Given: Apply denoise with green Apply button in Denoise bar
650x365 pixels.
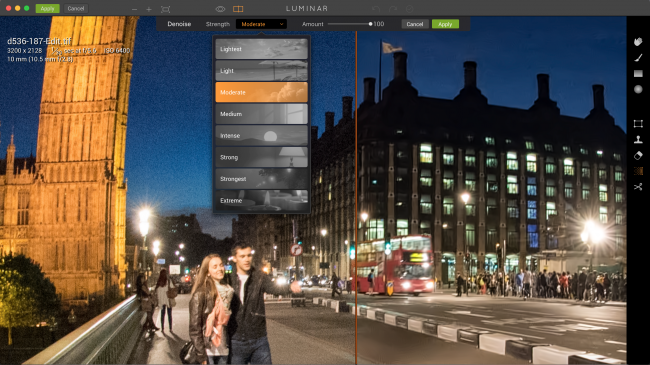Looking at the screenshot, I should pos(445,24).
